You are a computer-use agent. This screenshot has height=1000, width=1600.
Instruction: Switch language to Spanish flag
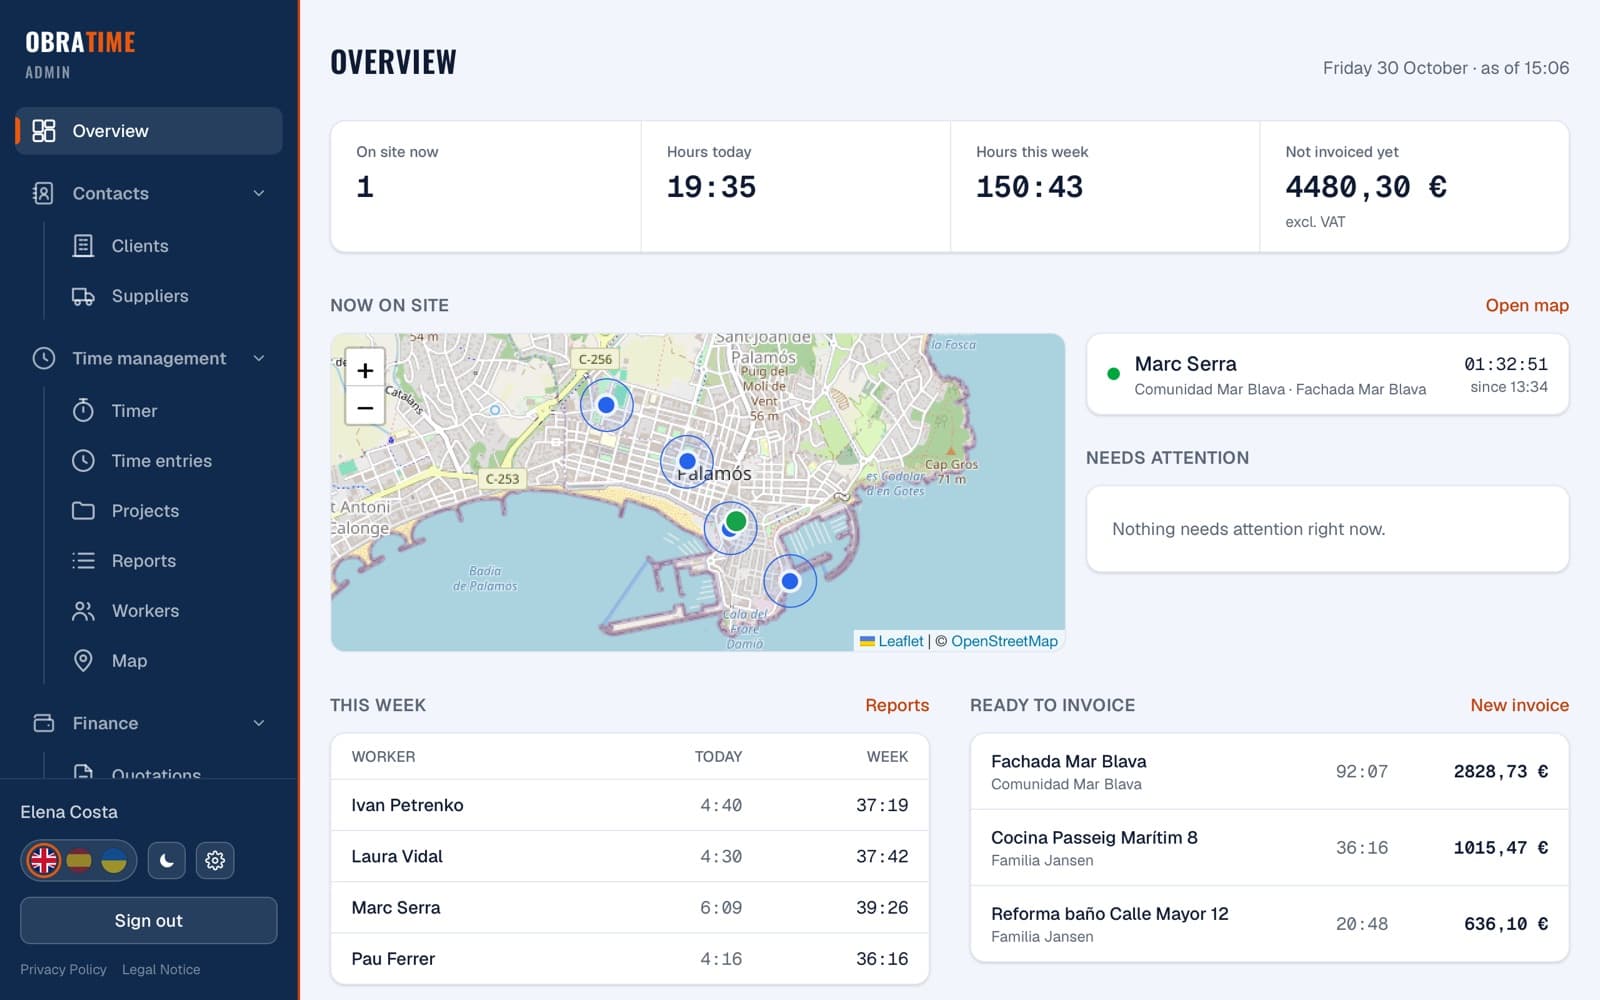tap(79, 860)
